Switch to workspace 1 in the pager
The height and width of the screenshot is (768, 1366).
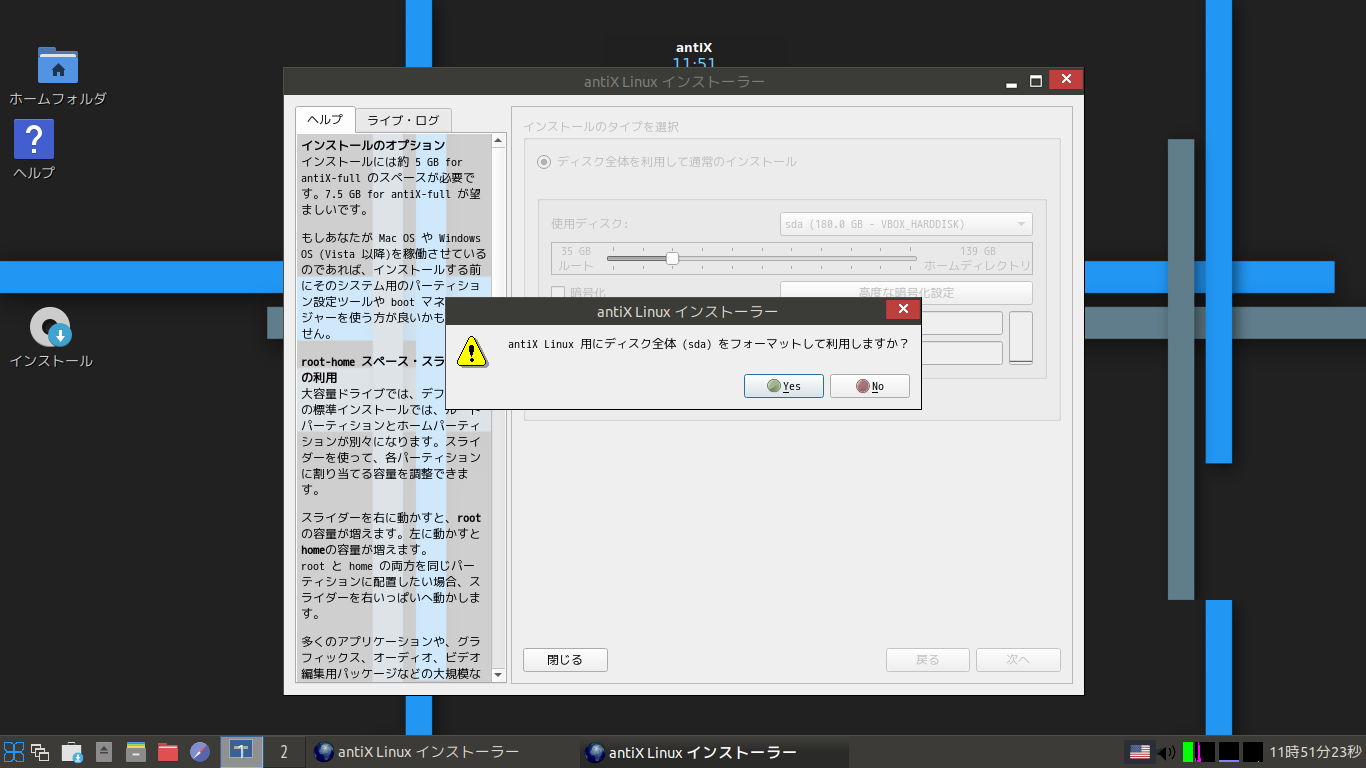[241, 751]
